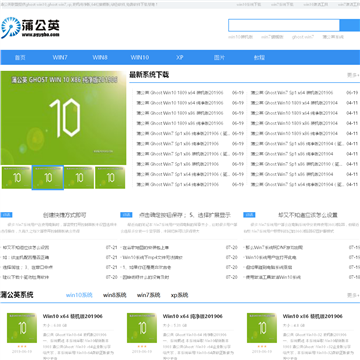Image resolution: width=360 pixels, height=360 pixels.
Task: Open Win10 x64 纯净版201906 title link
Action: coord(192,316)
